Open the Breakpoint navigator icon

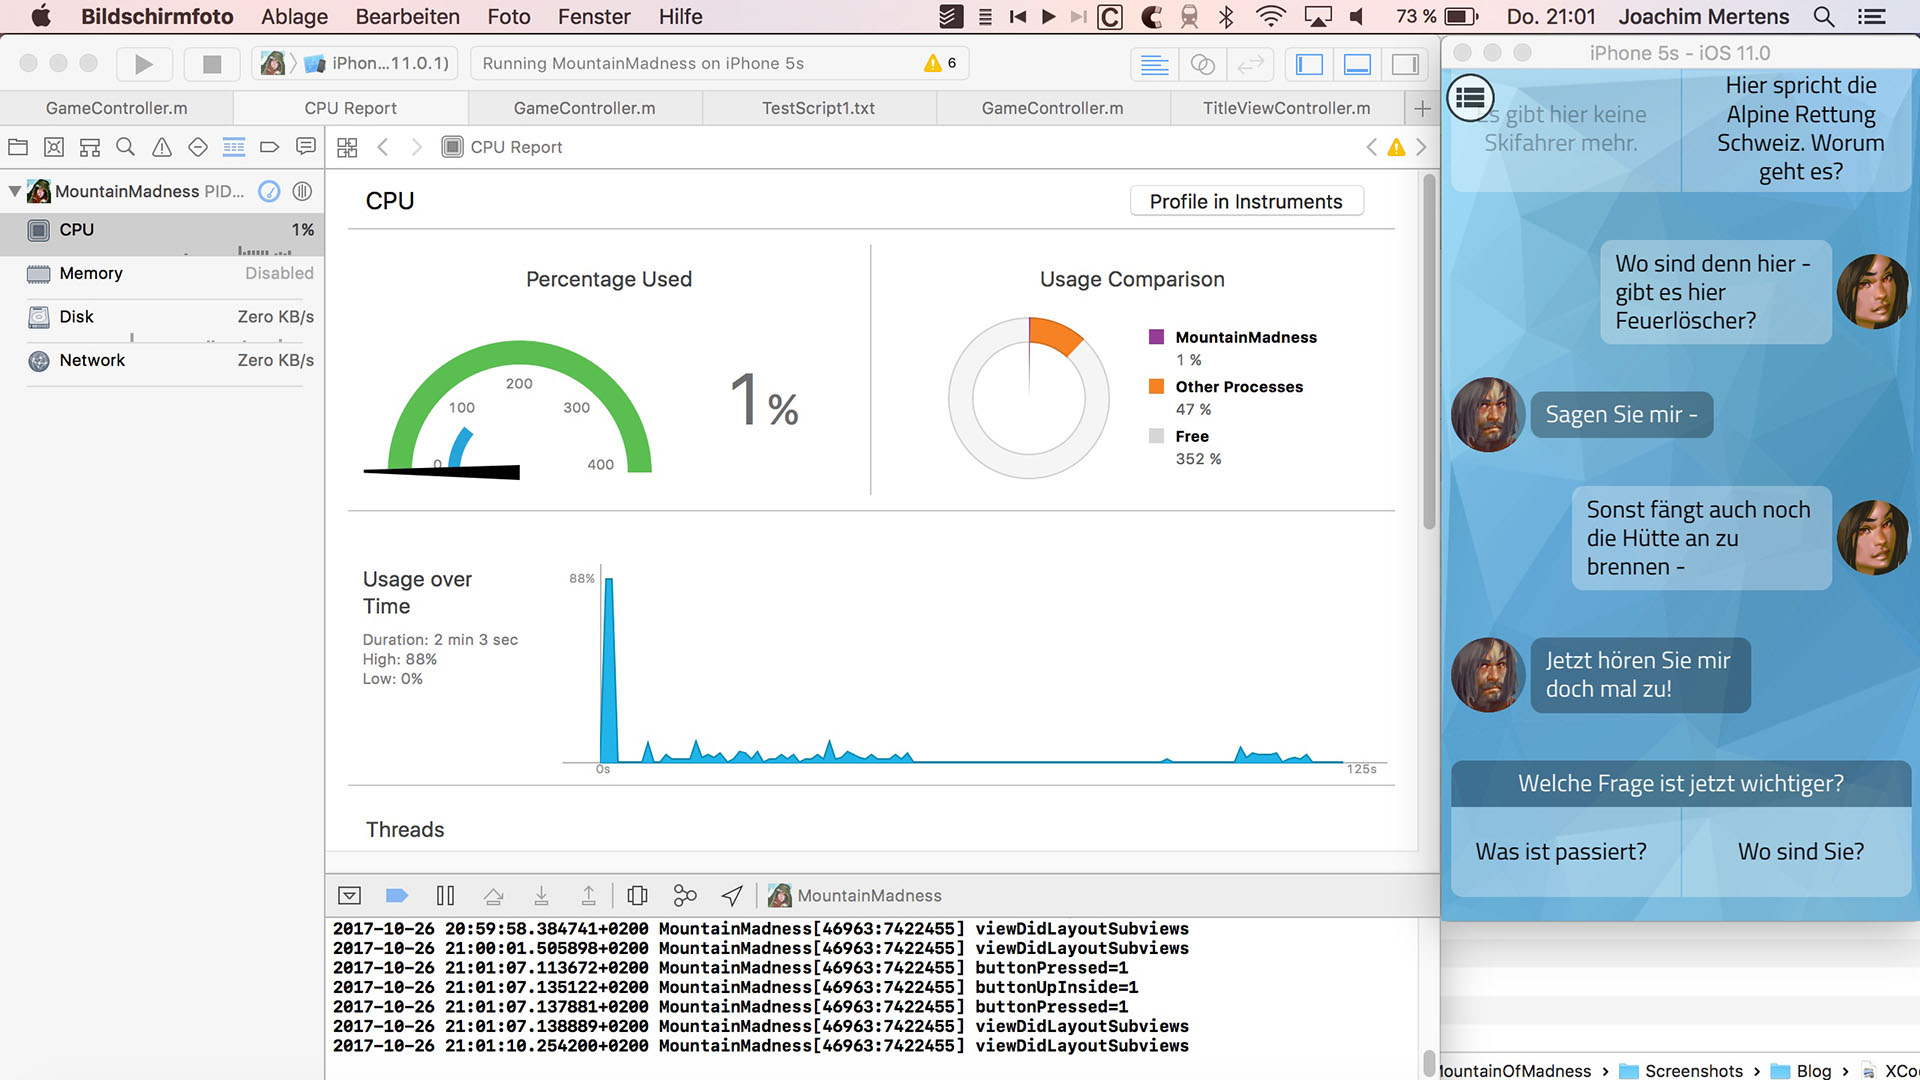coord(269,148)
